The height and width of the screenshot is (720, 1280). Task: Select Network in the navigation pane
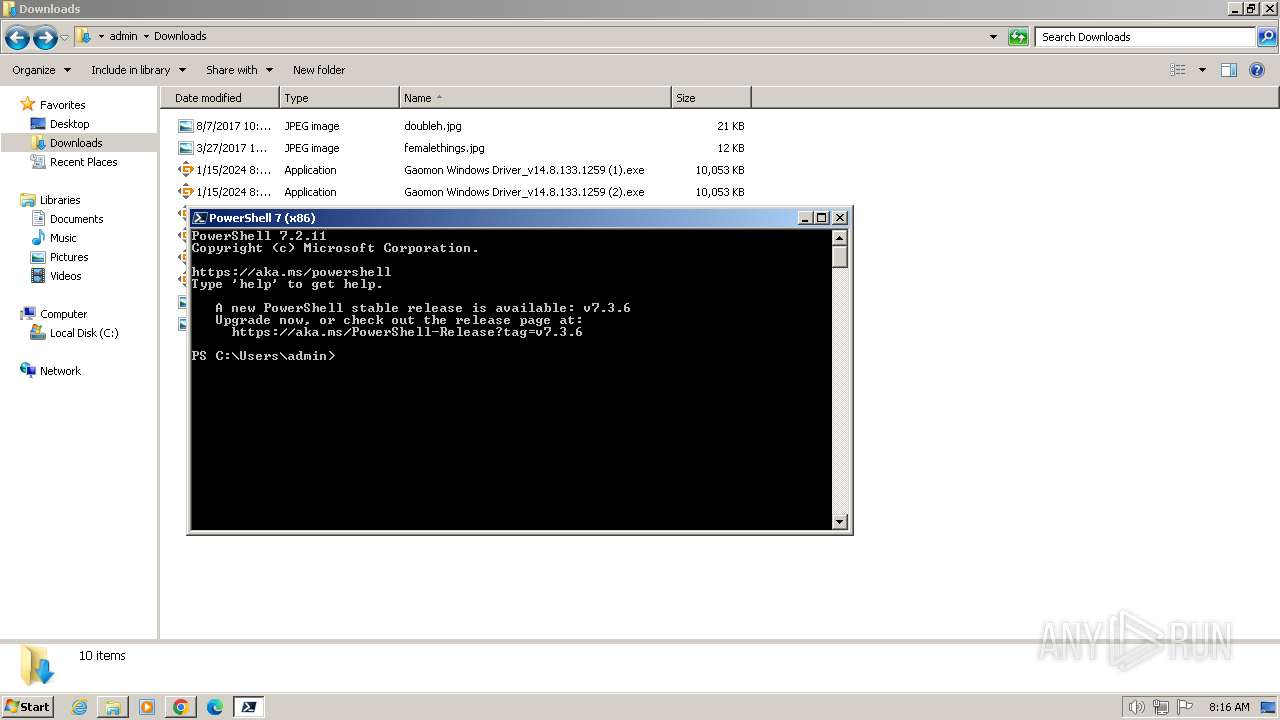point(60,371)
